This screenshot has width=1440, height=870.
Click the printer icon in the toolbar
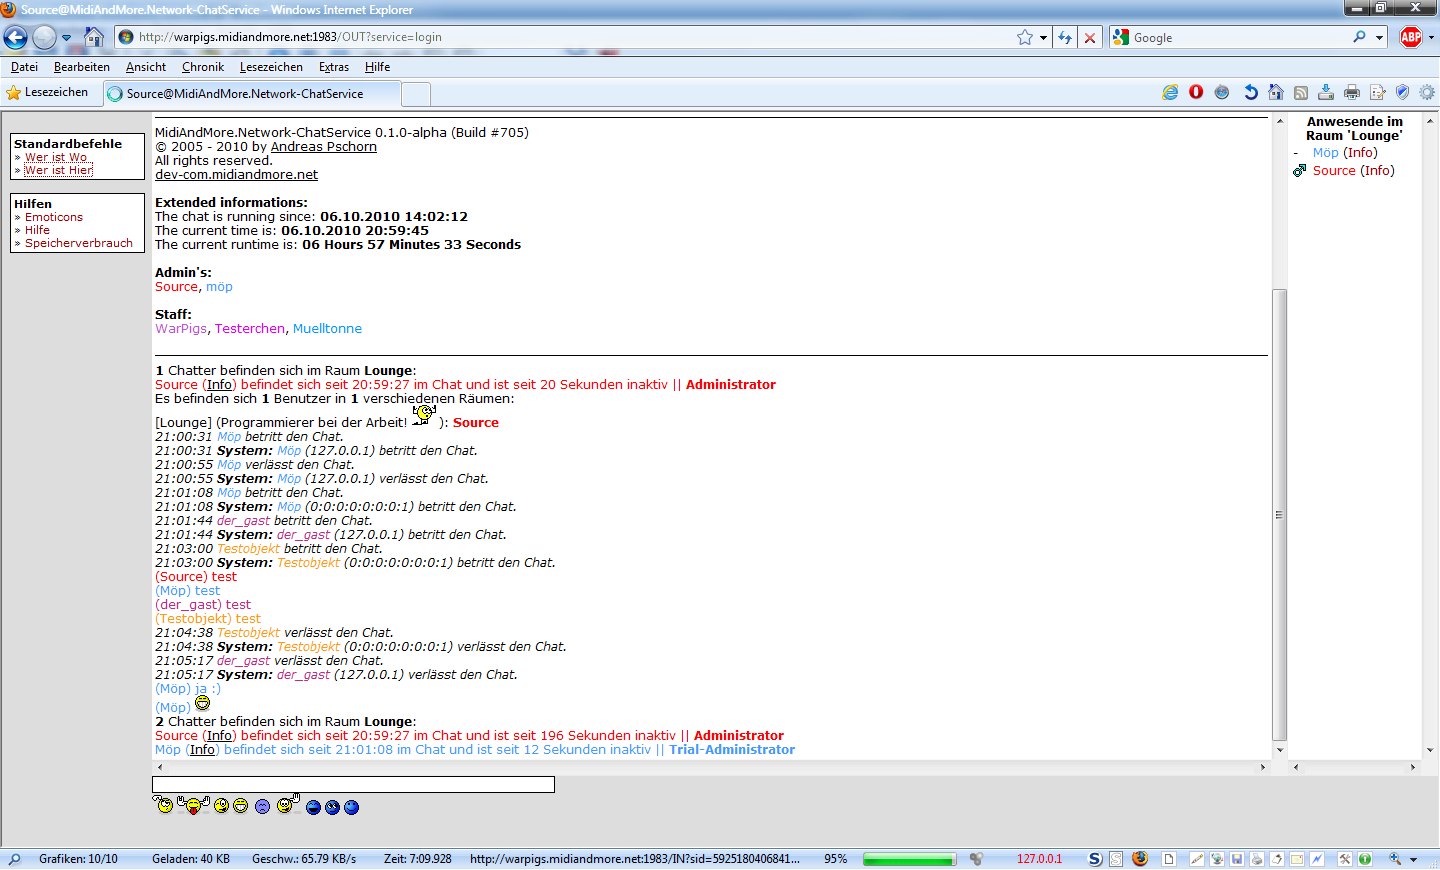pos(1352,93)
